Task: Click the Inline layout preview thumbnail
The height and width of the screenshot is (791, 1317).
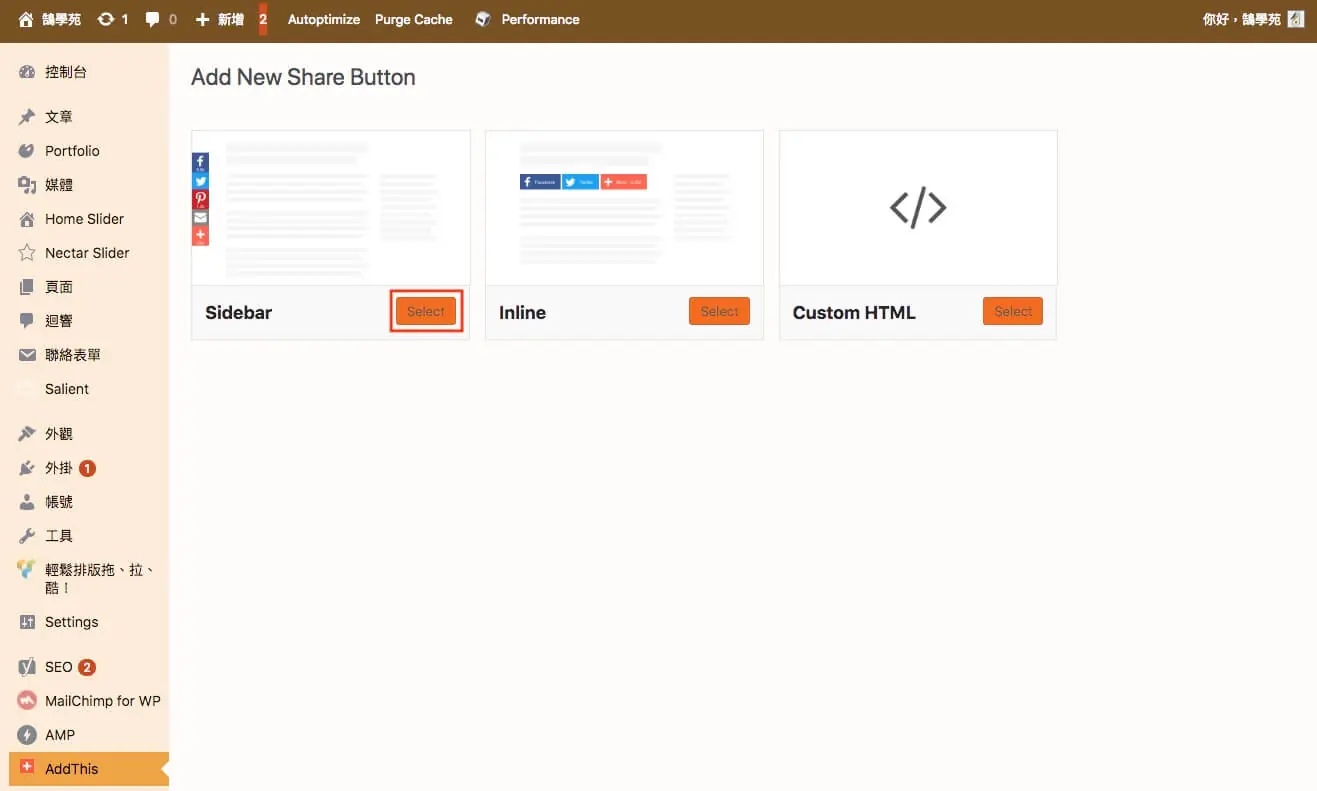Action: point(624,208)
